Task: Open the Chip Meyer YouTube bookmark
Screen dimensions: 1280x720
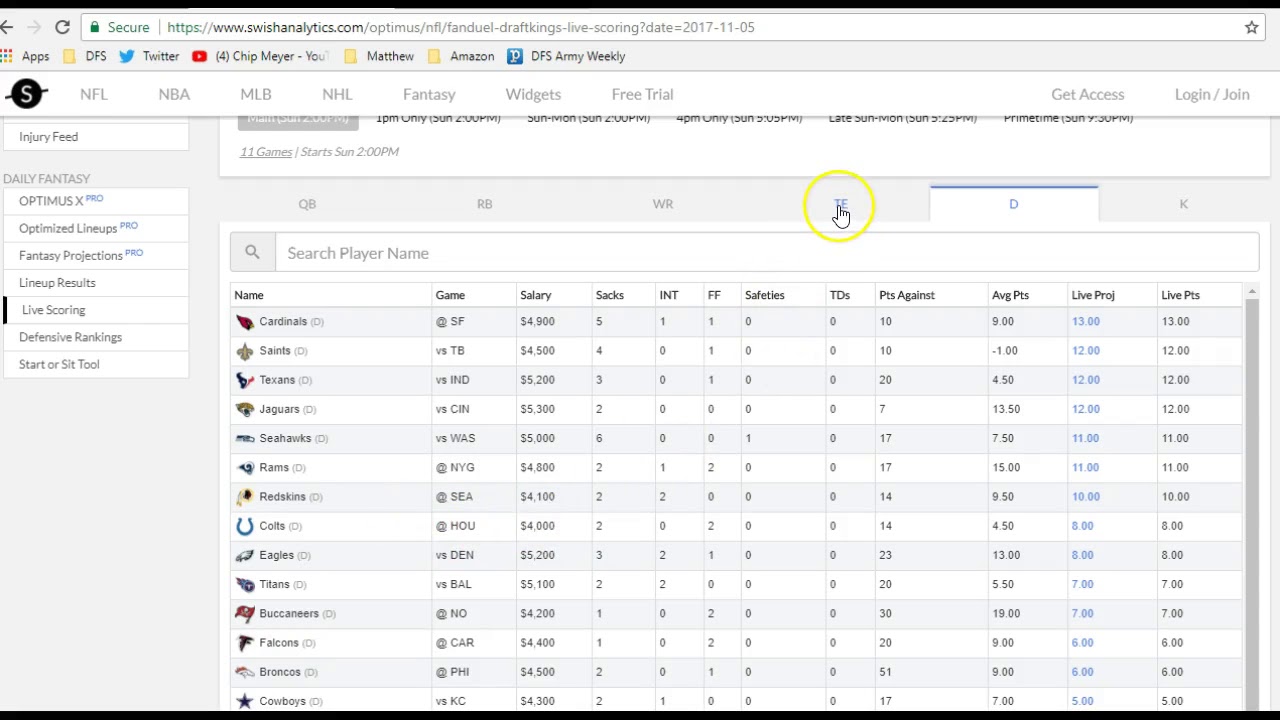Action: click(260, 56)
